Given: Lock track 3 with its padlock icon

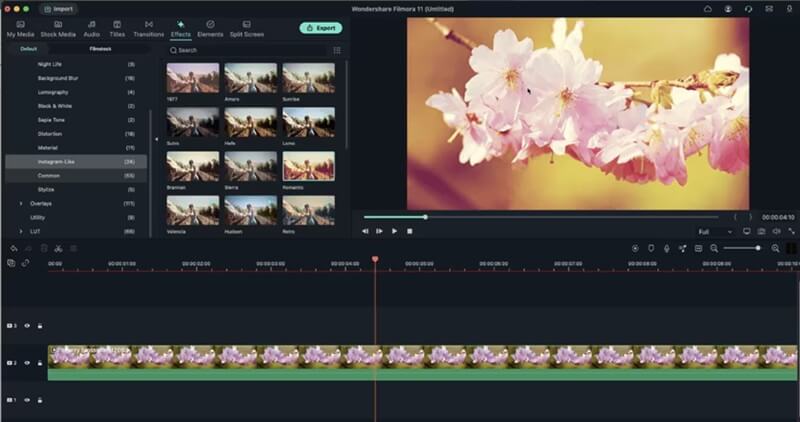Looking at the screenshot, I should coord(40,326).
